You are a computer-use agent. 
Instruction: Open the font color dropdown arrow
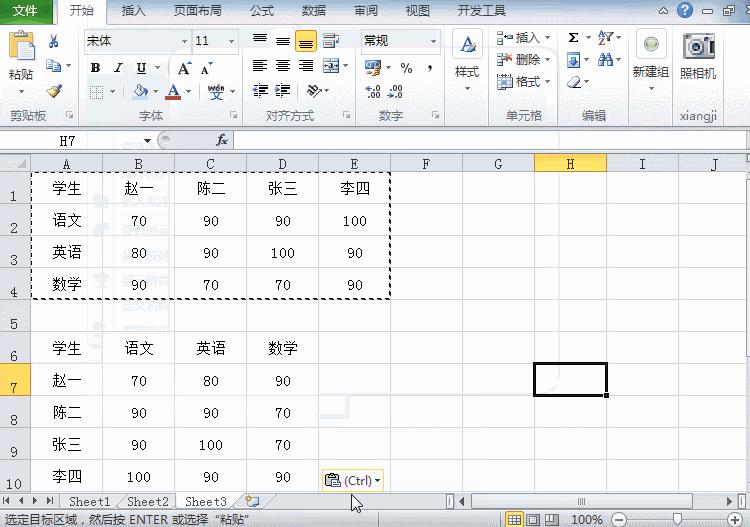(x=188, y=91)
